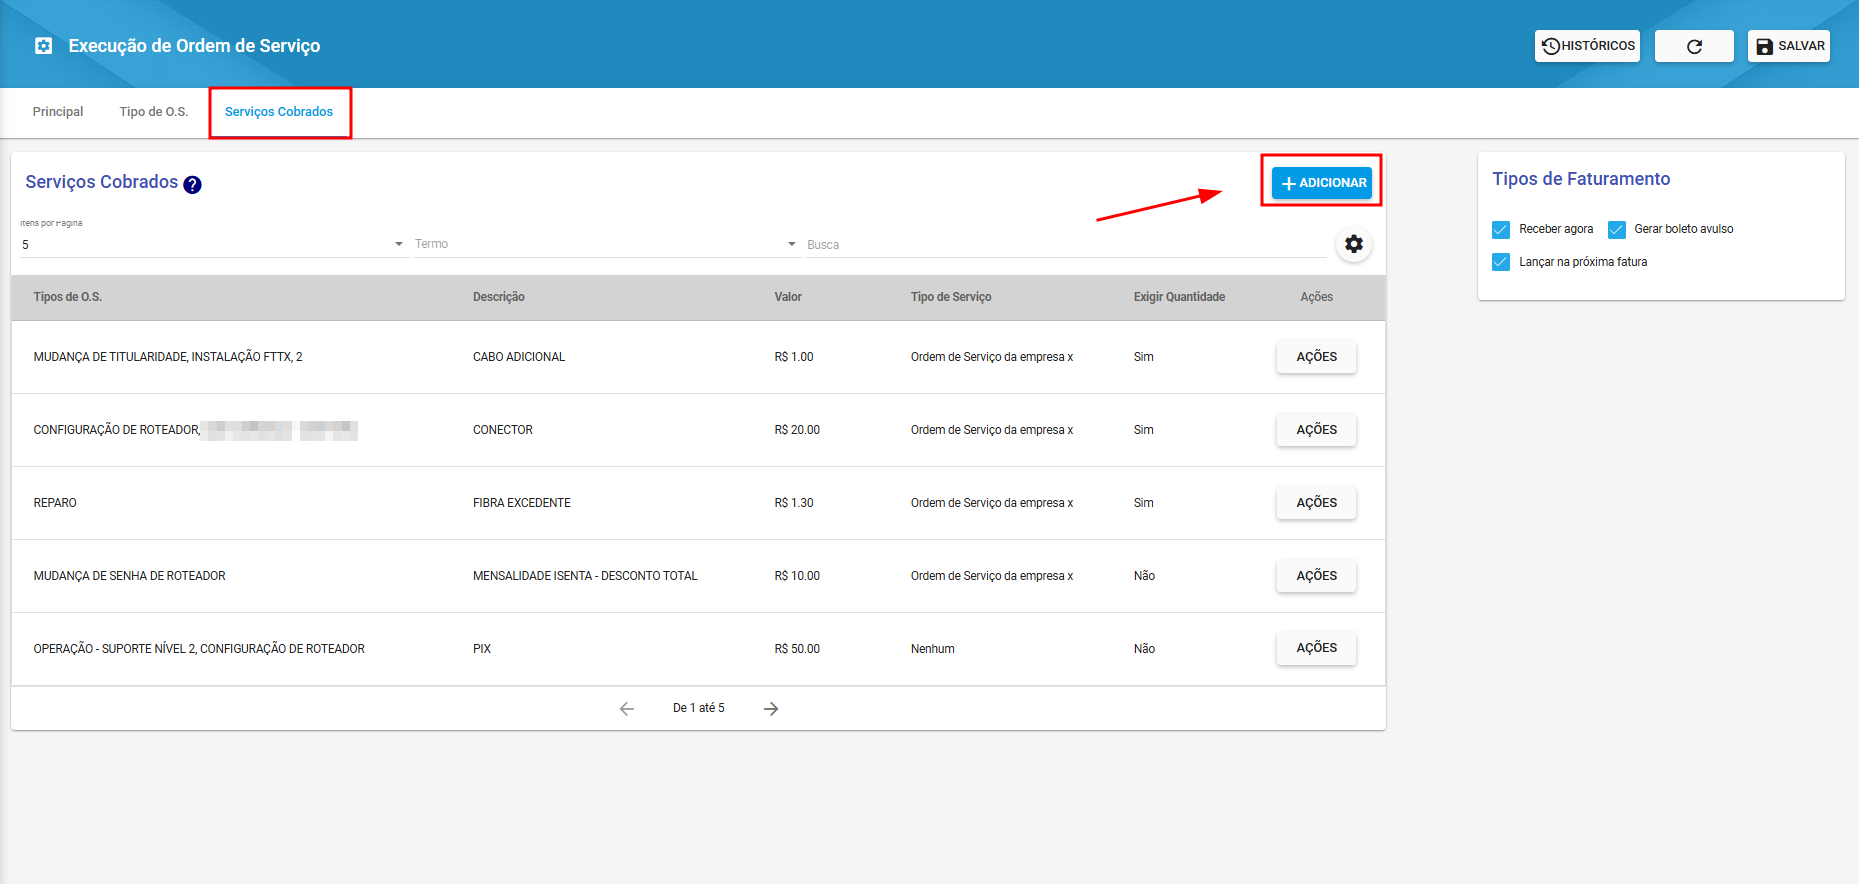Click the De 1 até 5 pagination text

pyautogui.click(x=699, y=708)
